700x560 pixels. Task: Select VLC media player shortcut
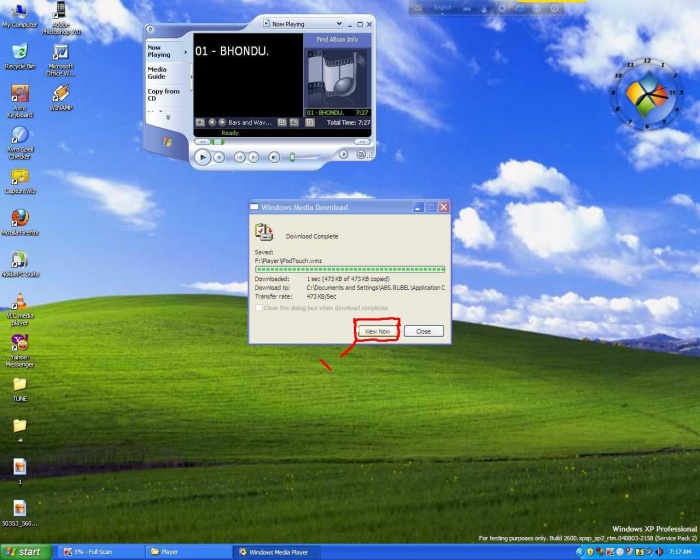click(20, 309)
